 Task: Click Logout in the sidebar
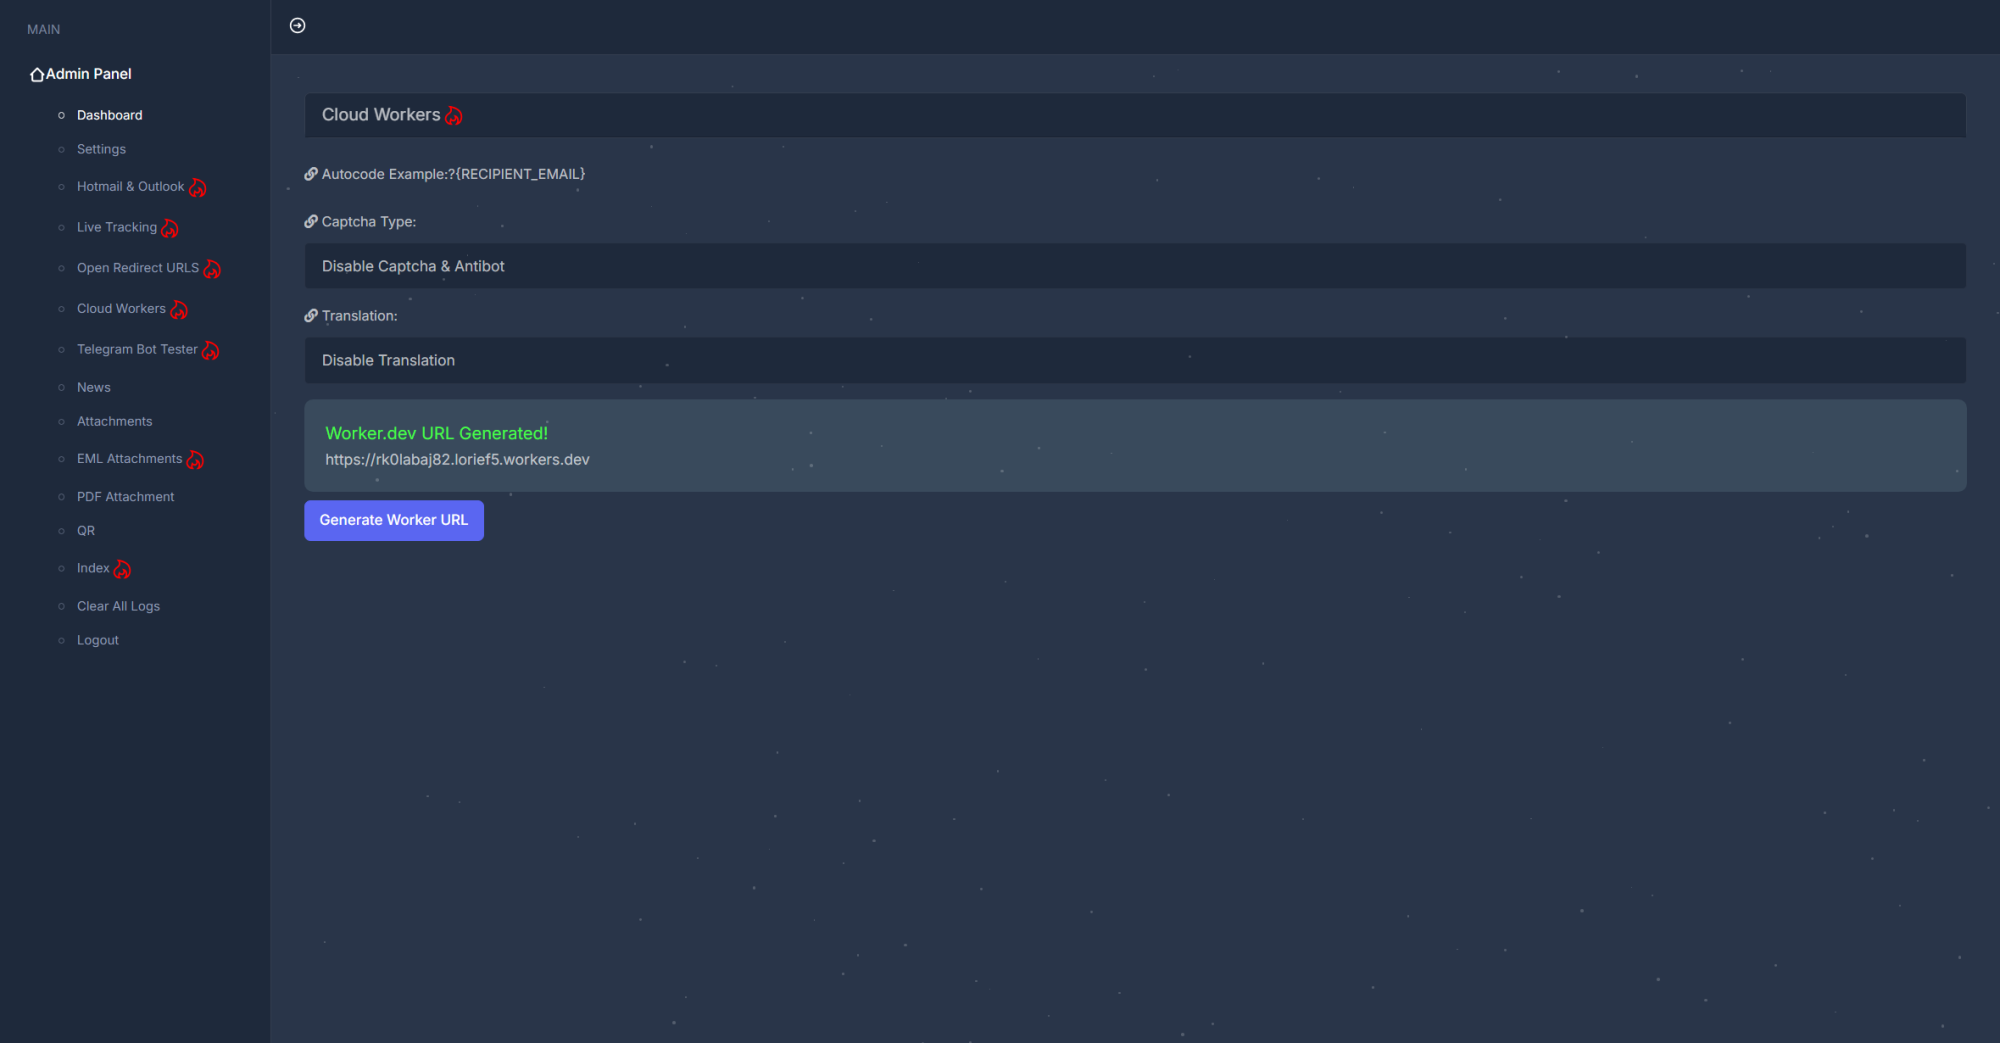(x=97, y=640)
